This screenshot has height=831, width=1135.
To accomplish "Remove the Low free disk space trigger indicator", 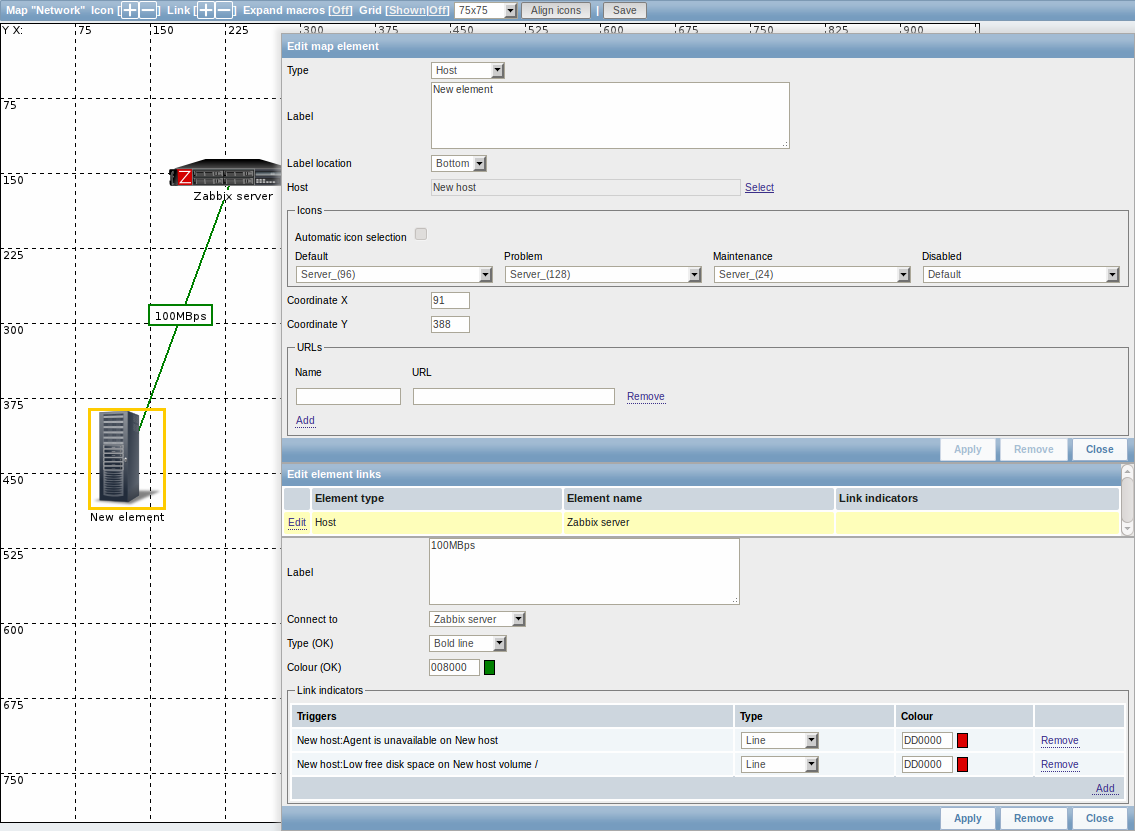I will tap(1060, 764).
